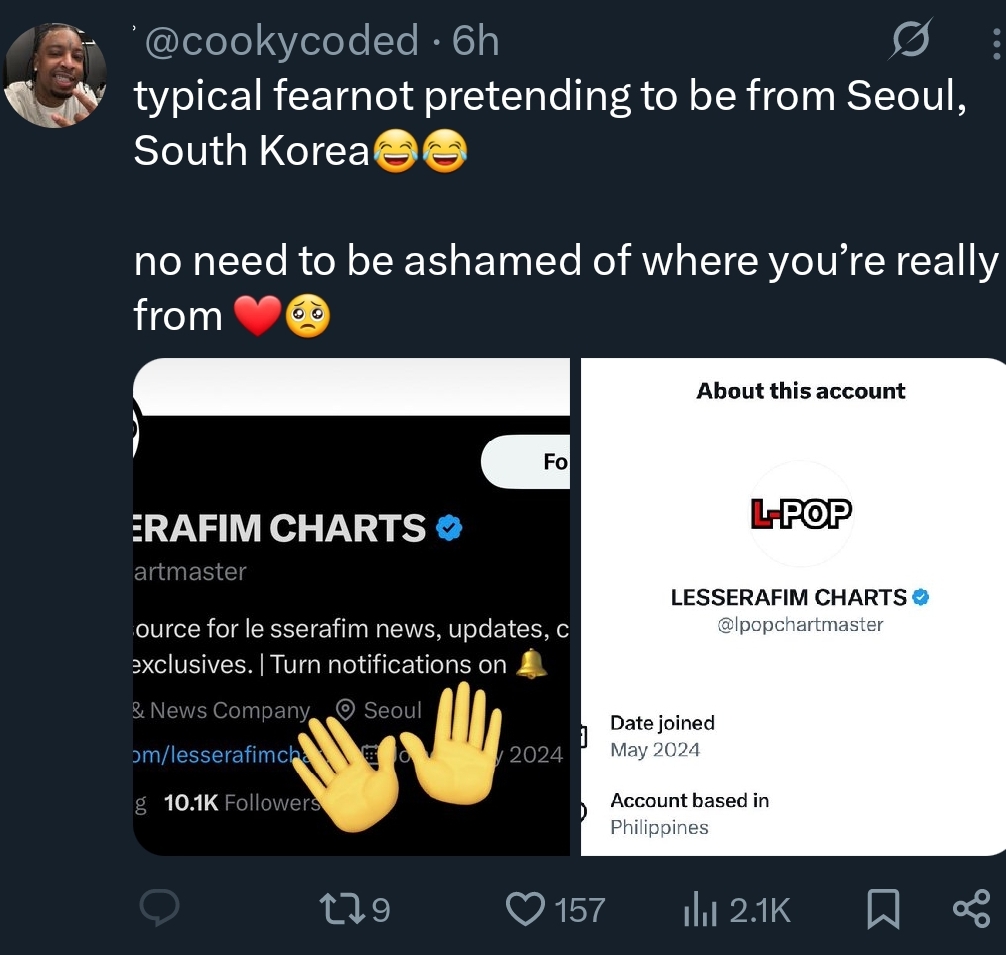Open the share icon
1006x955 pixels.
click(x=971, y=908)
